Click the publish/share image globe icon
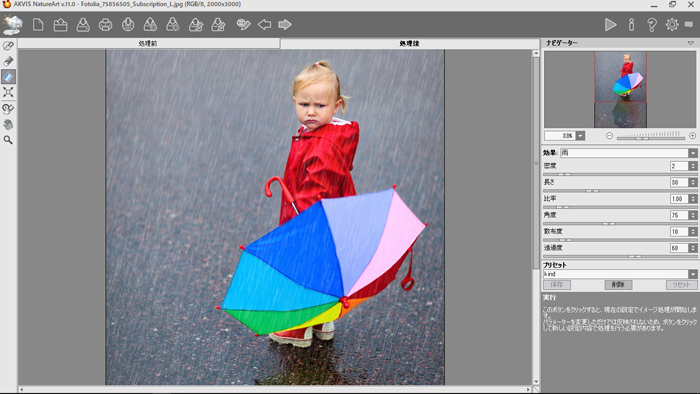This screenshot has height=394, width=700. 128,25
